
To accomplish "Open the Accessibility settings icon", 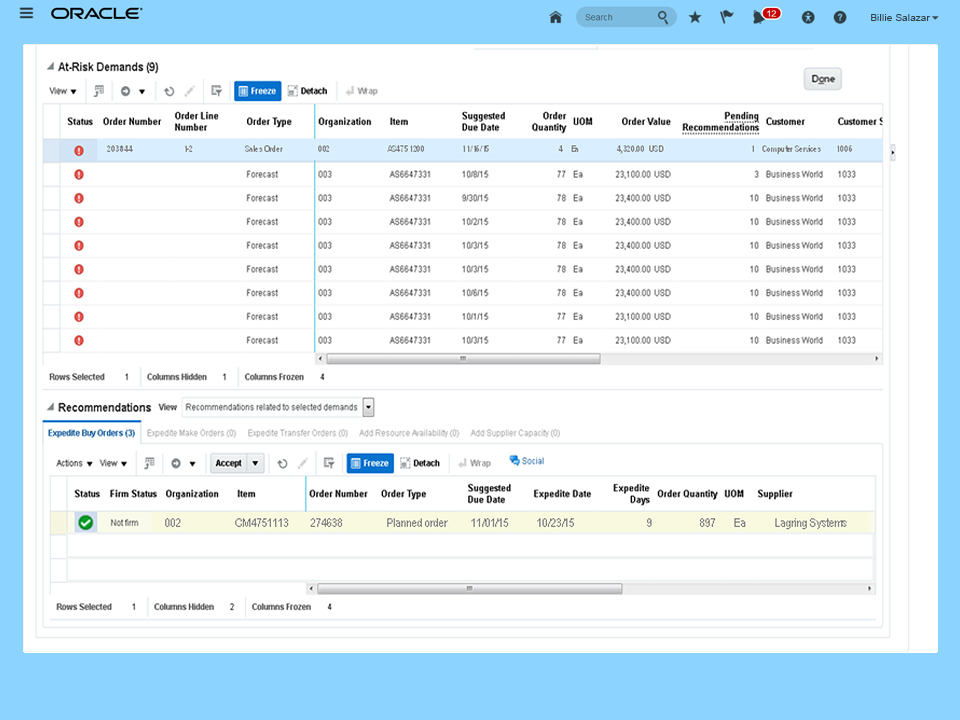I will pos(808,17).
